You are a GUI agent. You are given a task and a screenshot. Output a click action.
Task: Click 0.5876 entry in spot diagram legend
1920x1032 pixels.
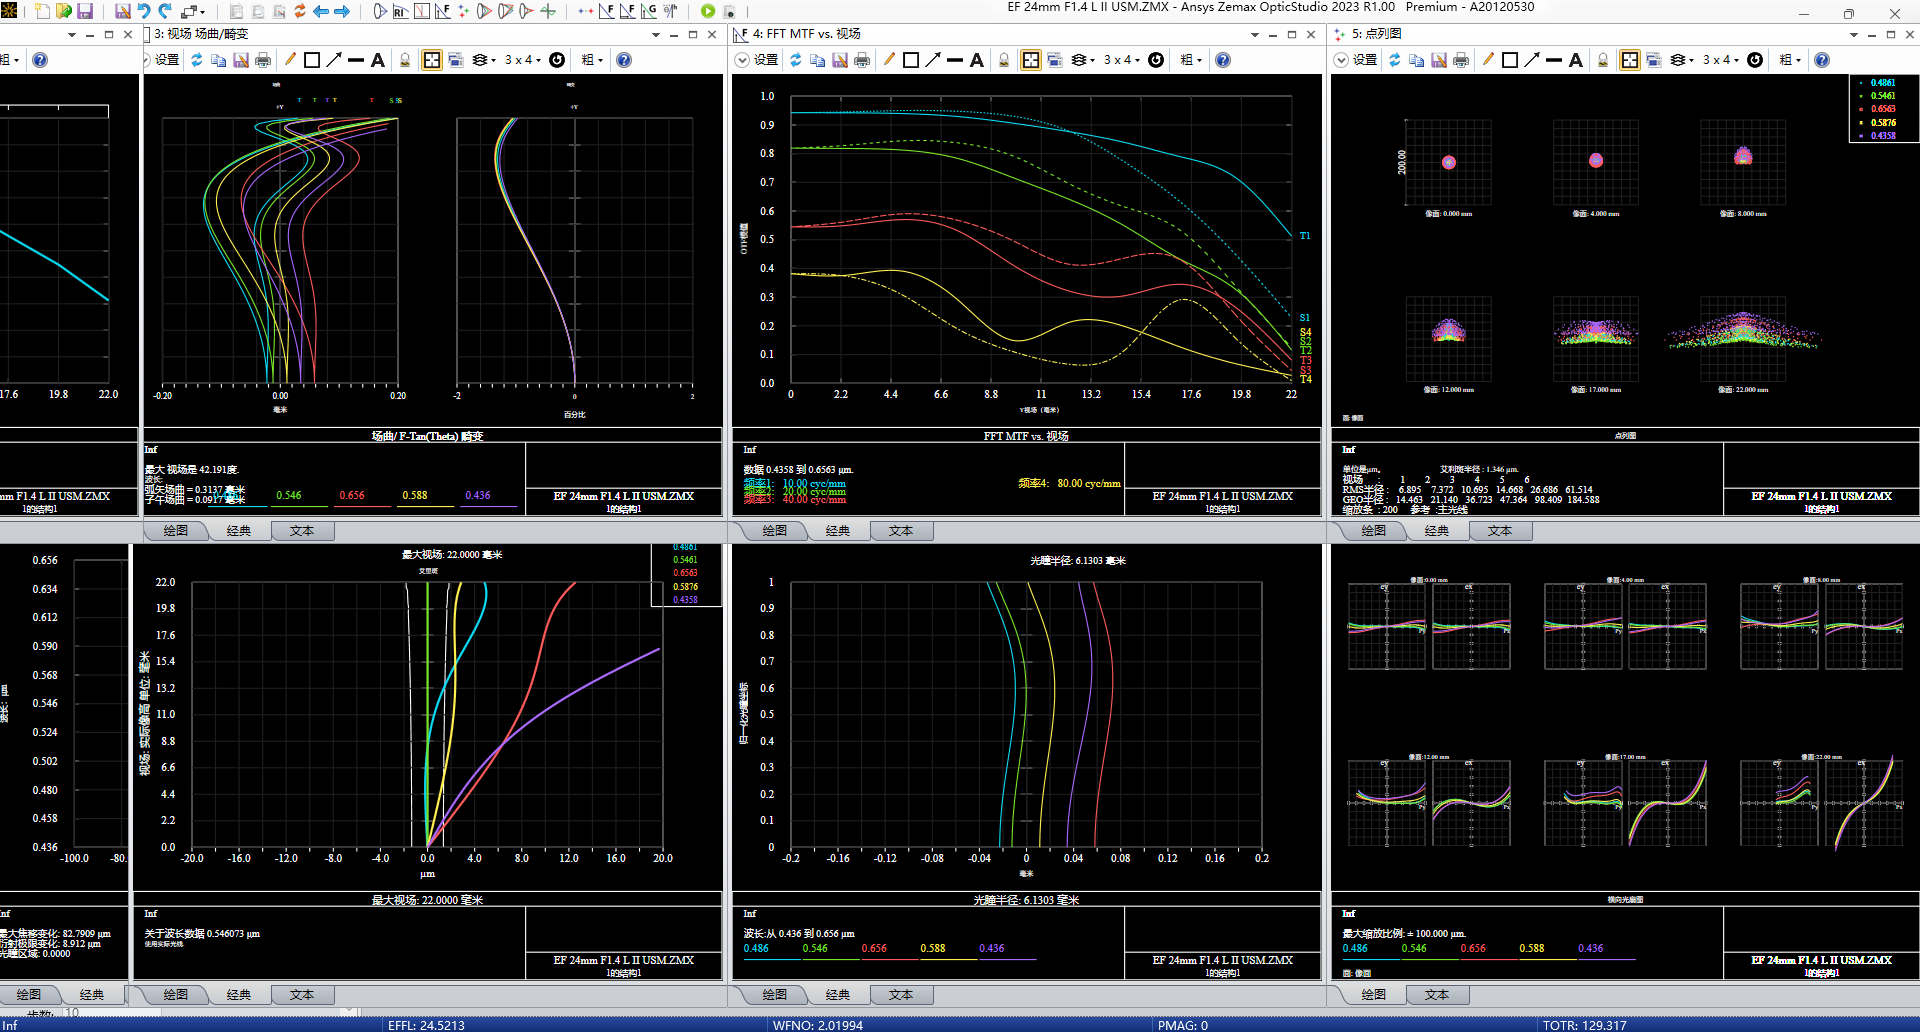click(1883, 122)
